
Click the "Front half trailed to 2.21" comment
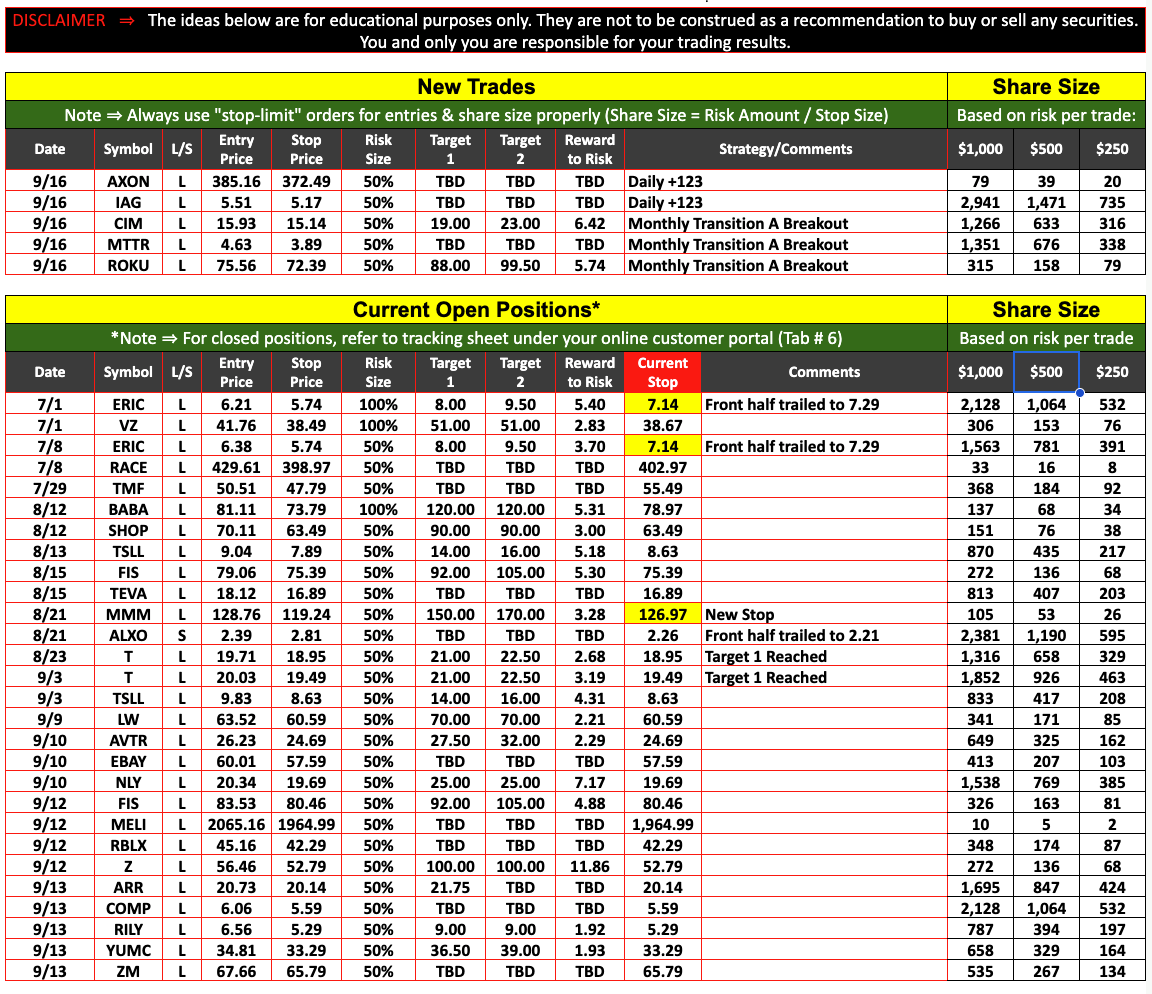coord(792,635)
